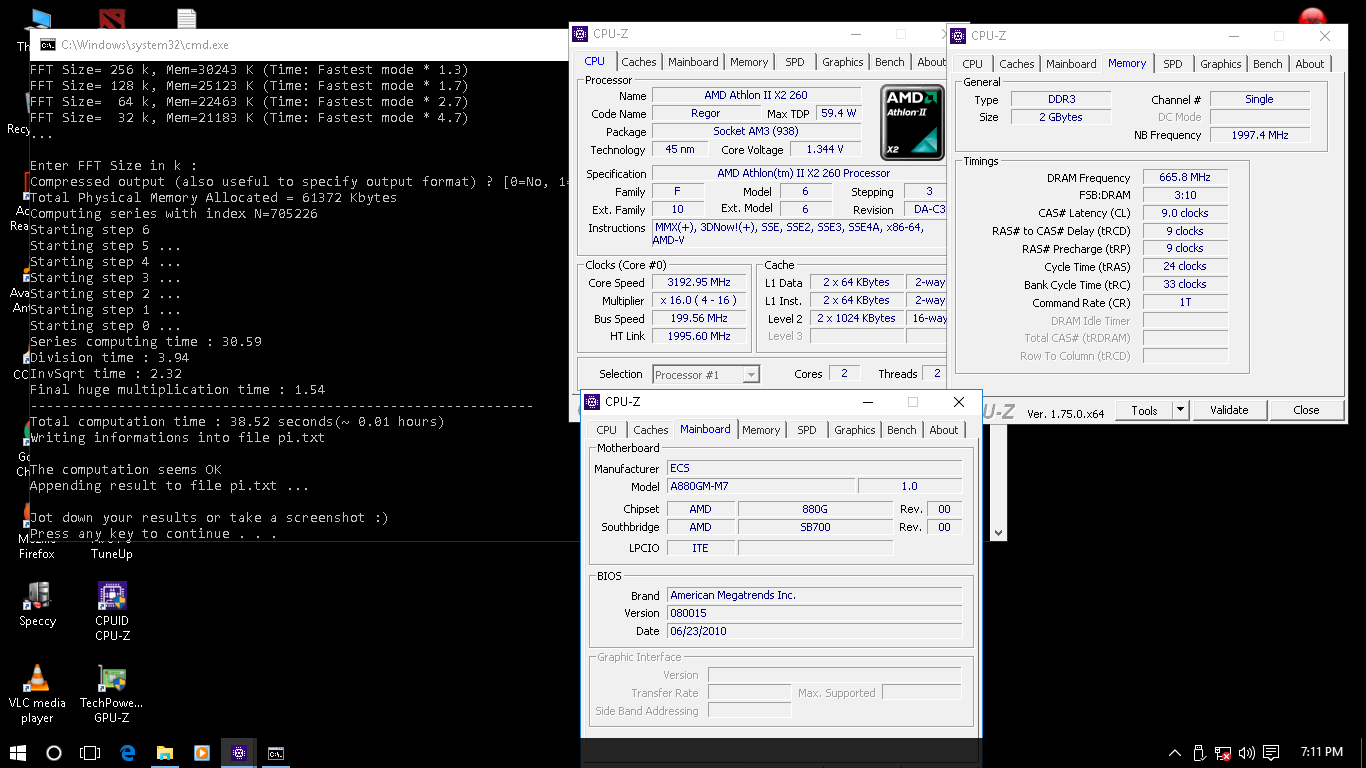Open Windows Start menu

pos(18,752)
